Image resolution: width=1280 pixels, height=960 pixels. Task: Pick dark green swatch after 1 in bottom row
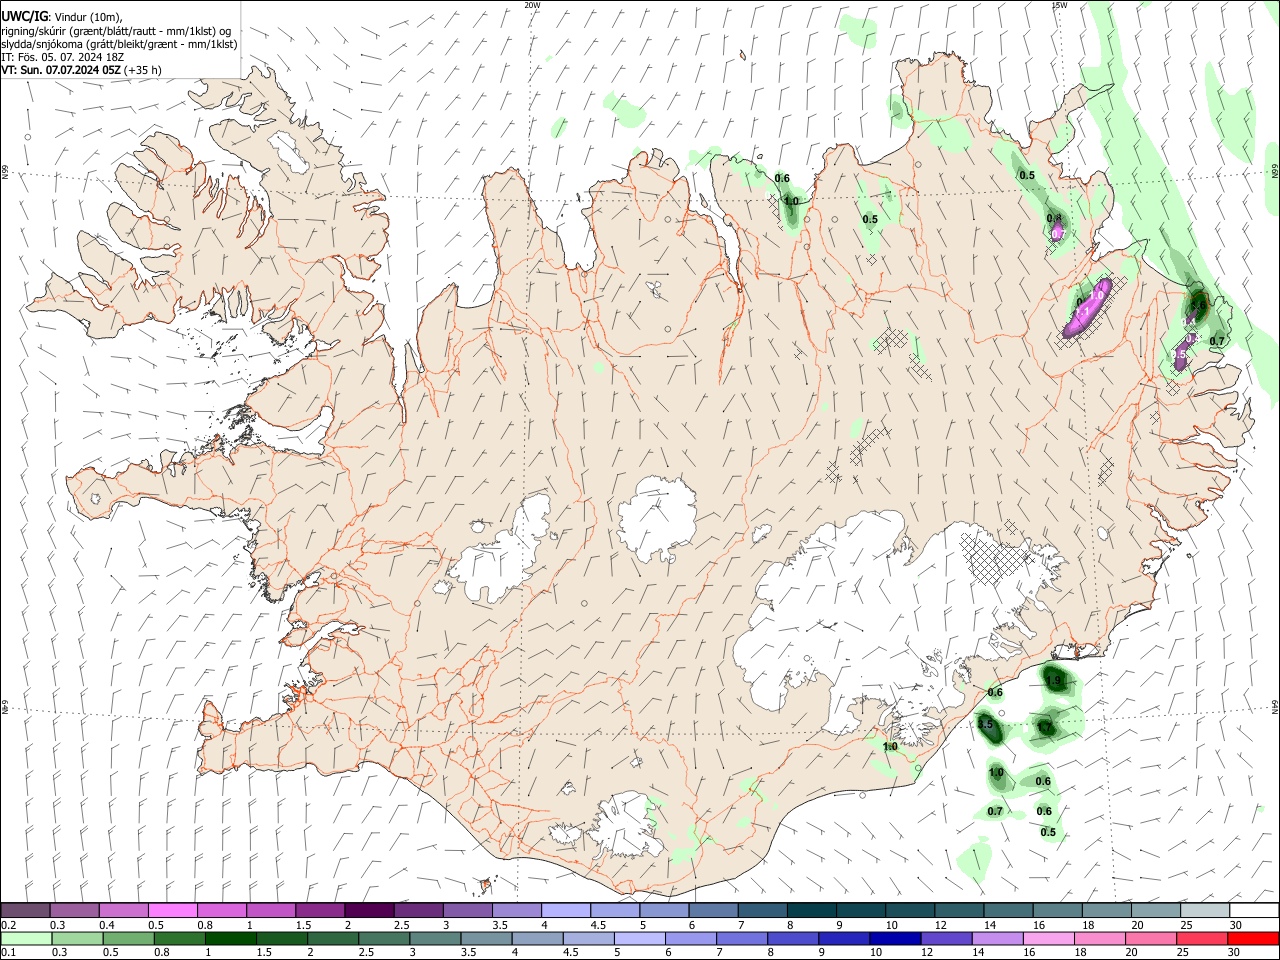[x=229, y=938]
